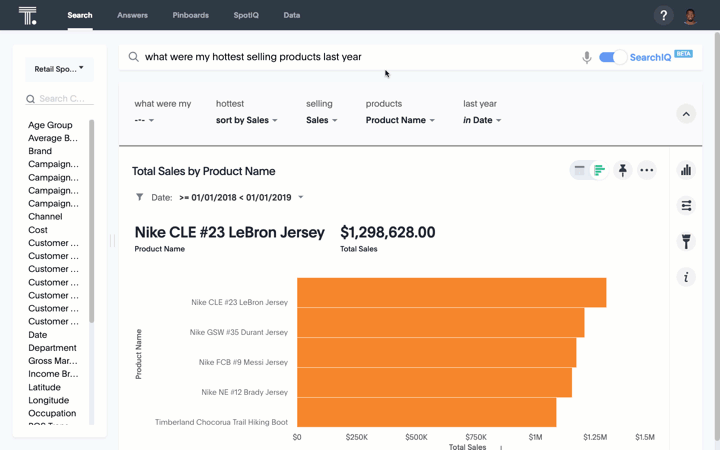Click the date range '>= 01/01/2018 < 01/01/2019'
The height and width of the screenshot is (450, 720).
pyautogui.click(x=235, y=197)
